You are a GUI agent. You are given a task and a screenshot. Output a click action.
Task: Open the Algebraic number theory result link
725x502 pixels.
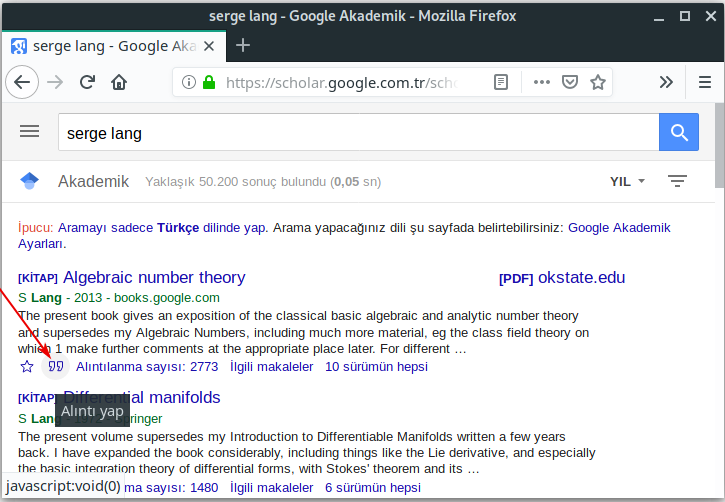click(154, 277)
